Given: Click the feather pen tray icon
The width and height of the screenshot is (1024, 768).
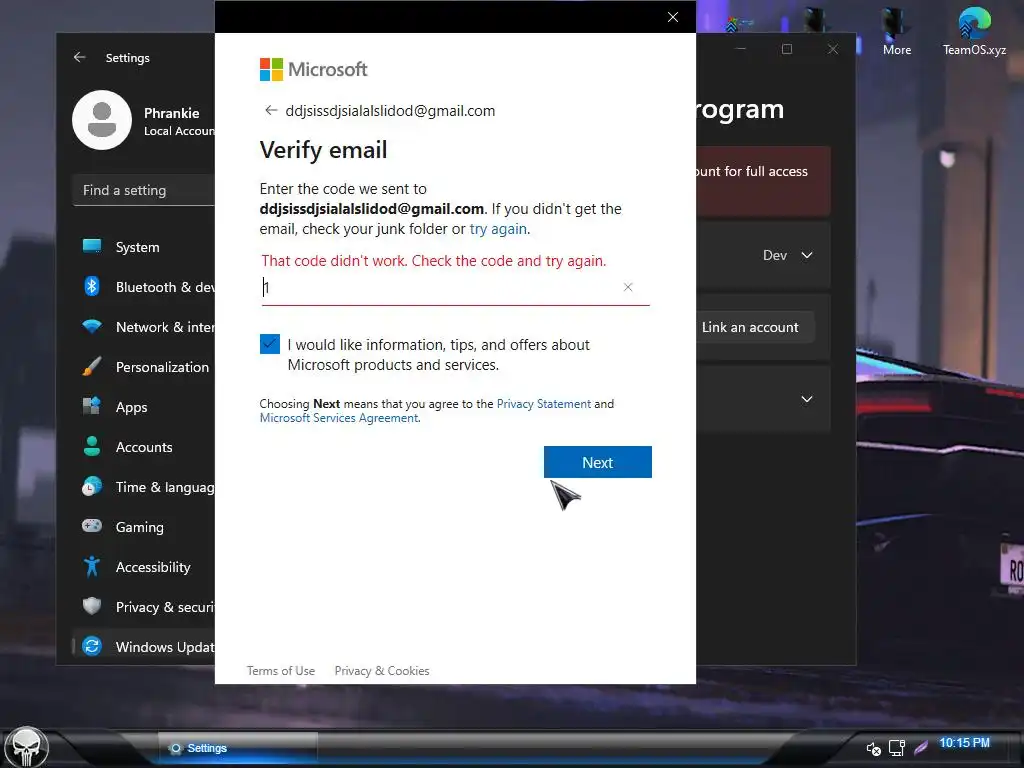Looking at the screenshot, I should coord(921,748).
